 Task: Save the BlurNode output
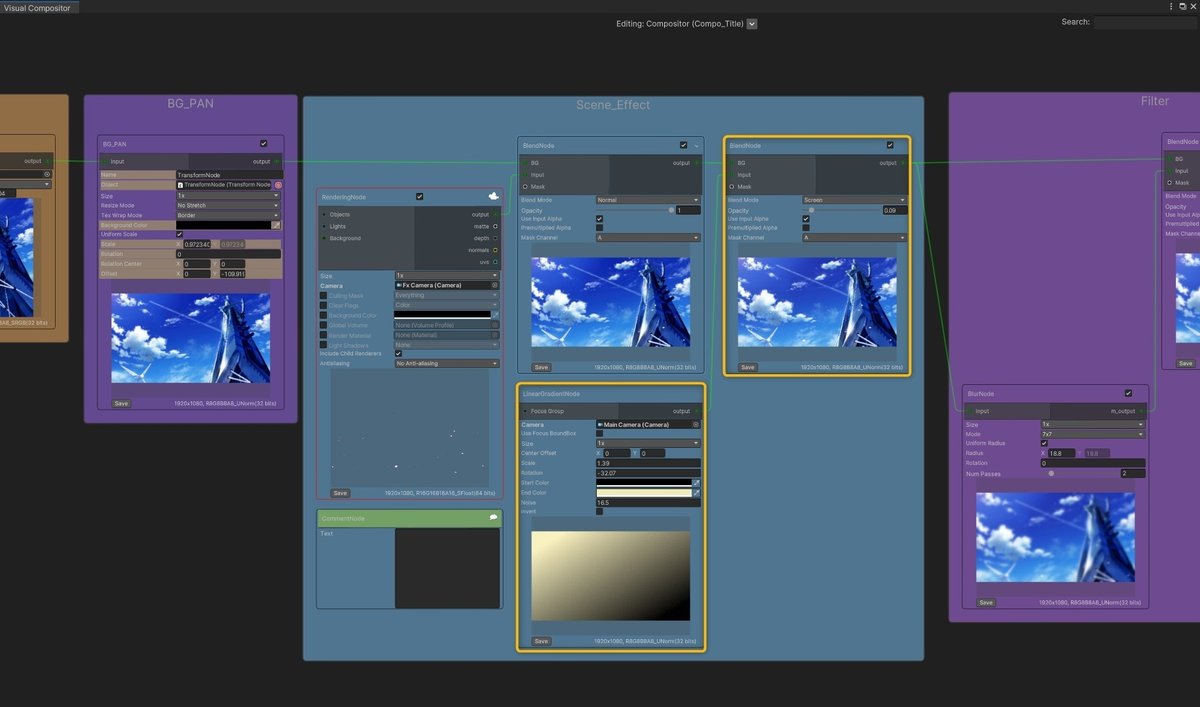[986, 603]
